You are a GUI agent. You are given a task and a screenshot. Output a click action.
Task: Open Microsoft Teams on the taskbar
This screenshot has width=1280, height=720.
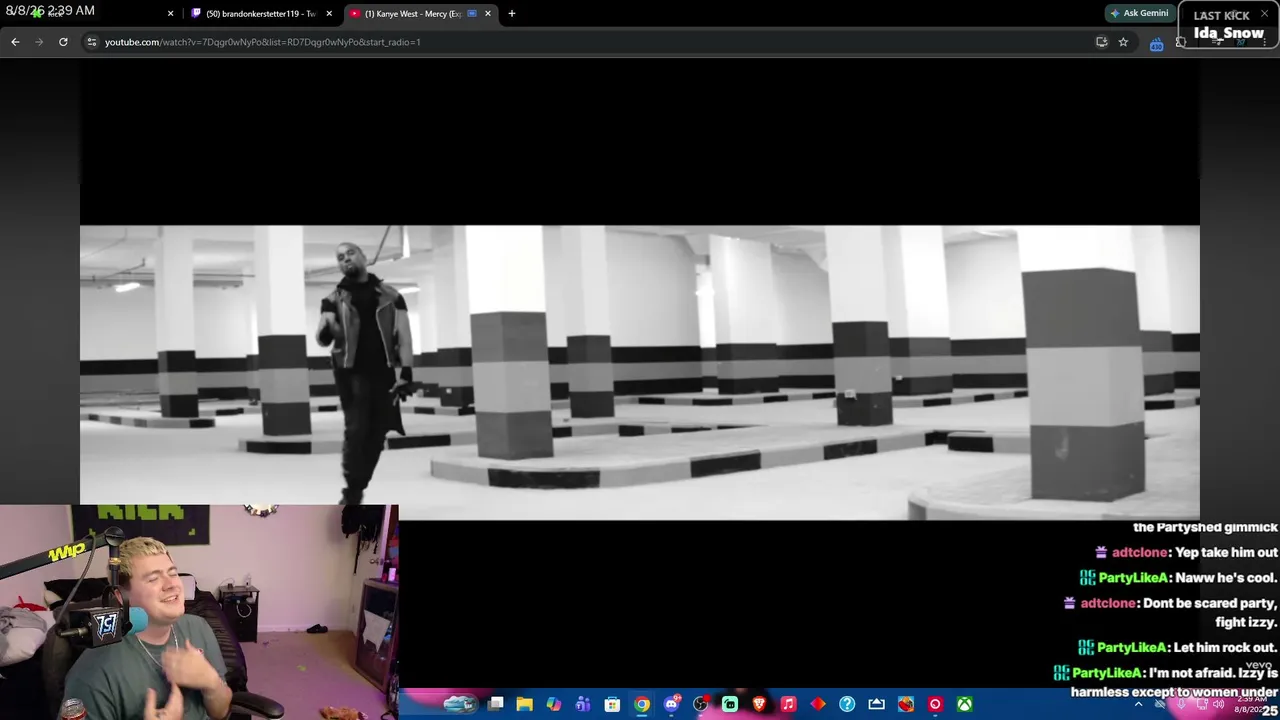pos(583,704)
